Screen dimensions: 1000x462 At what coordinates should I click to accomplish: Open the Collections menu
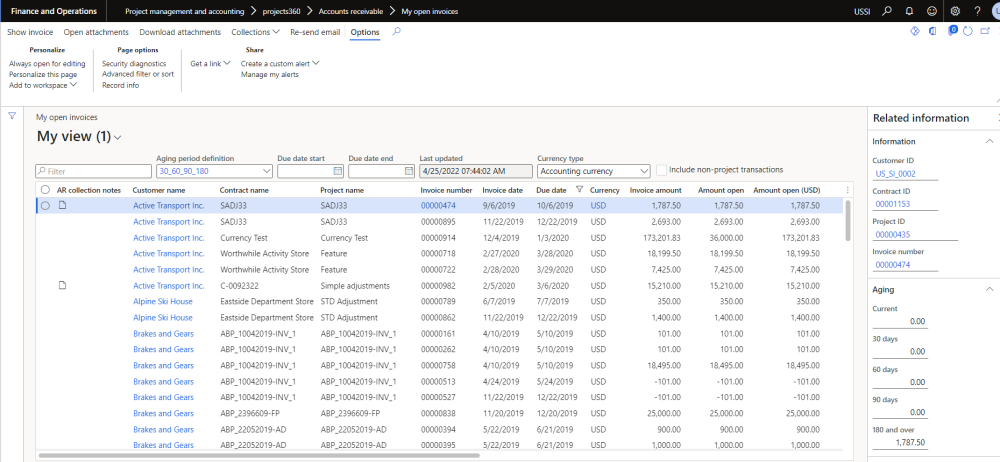(254, 32)
